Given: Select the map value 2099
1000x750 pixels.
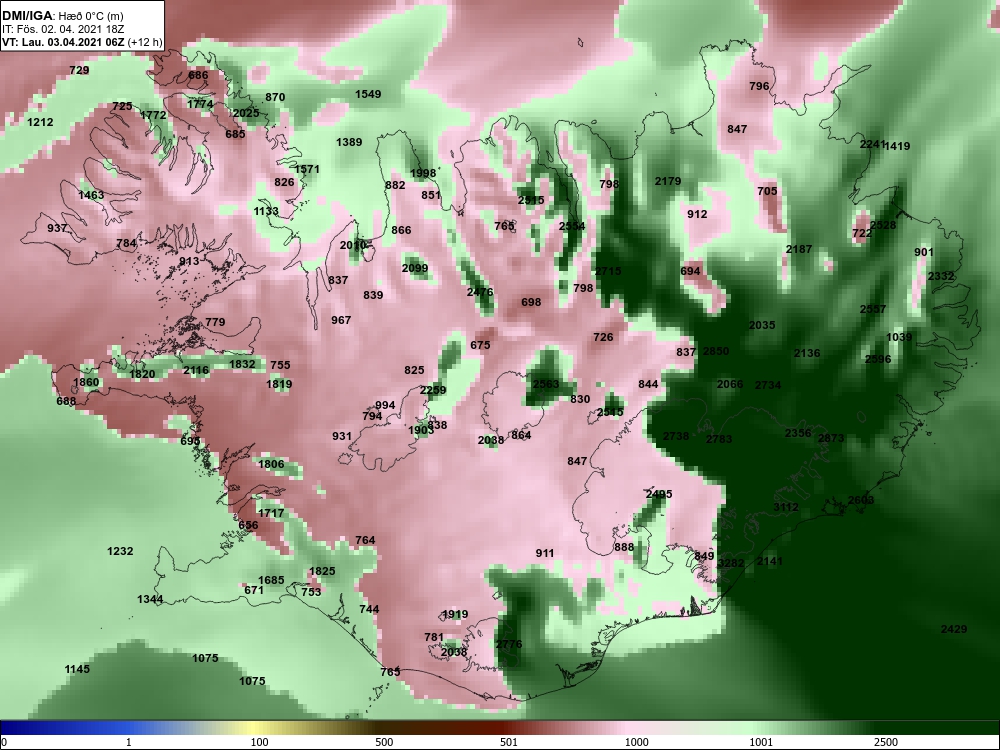Looking at the screenshot, I should click(x=415, y=268).
